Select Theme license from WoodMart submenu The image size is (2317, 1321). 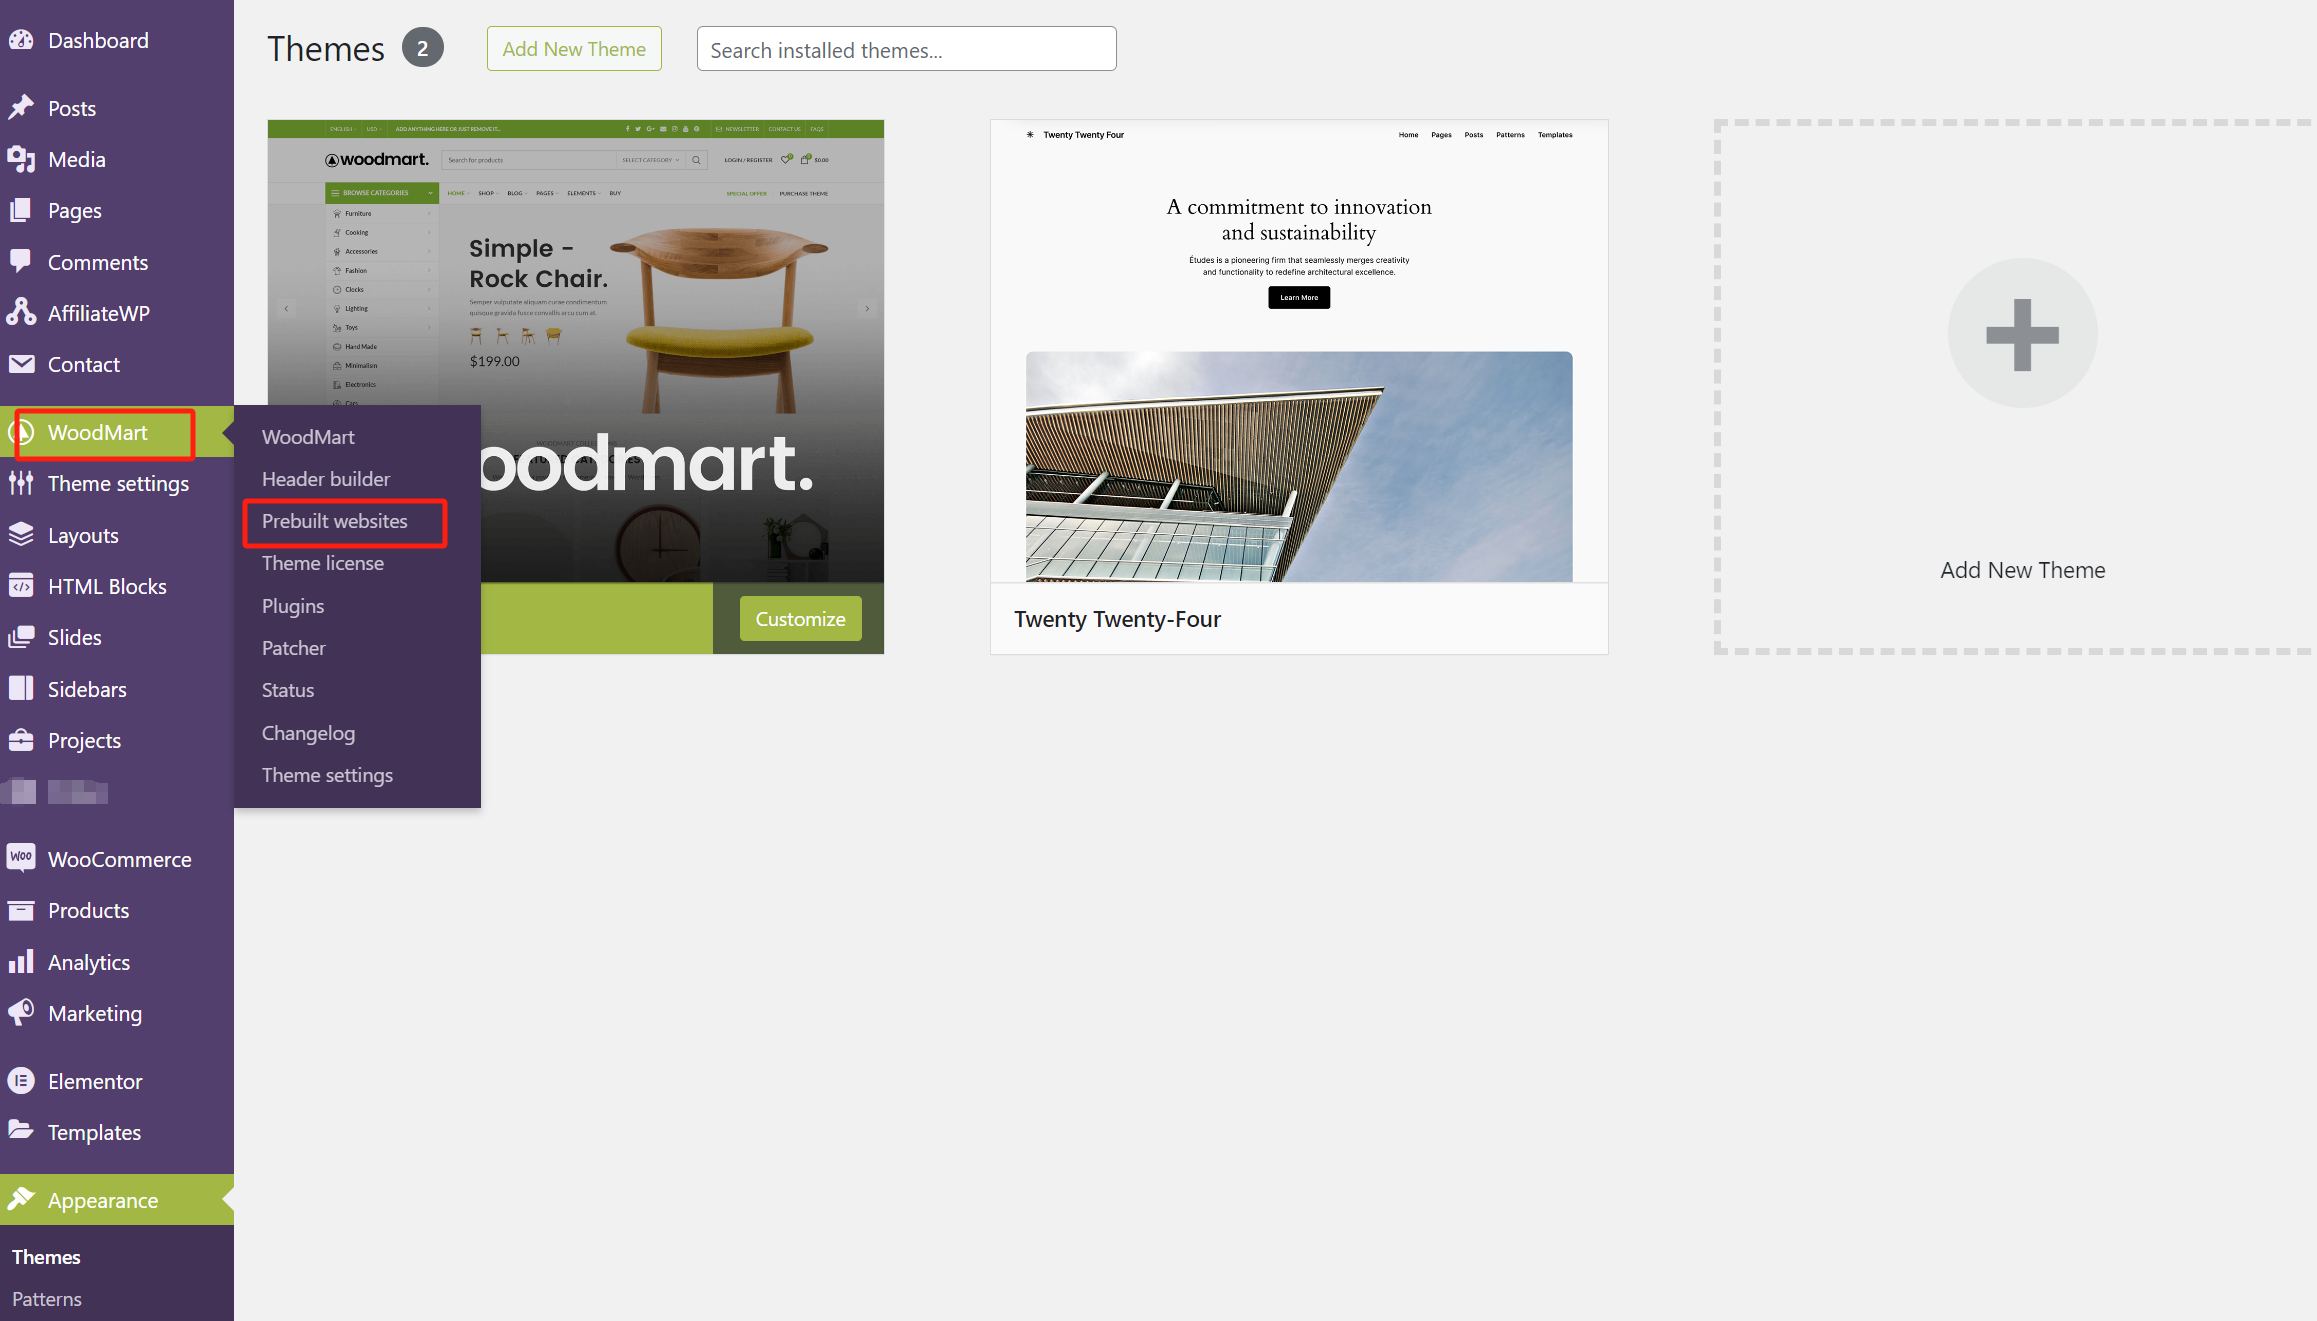click(321, 562)
